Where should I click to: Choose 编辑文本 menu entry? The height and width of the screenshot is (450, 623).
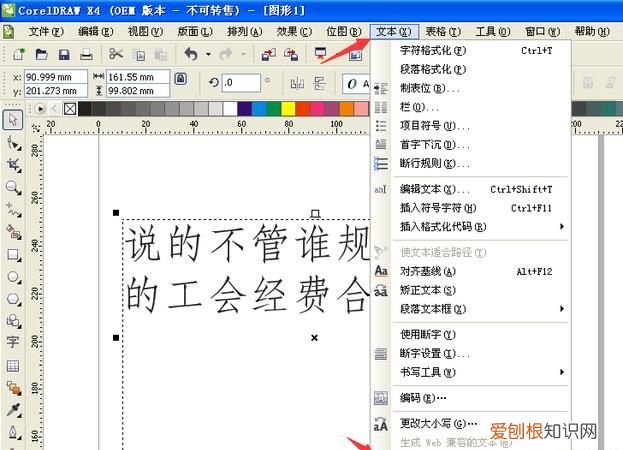[471, 189]
